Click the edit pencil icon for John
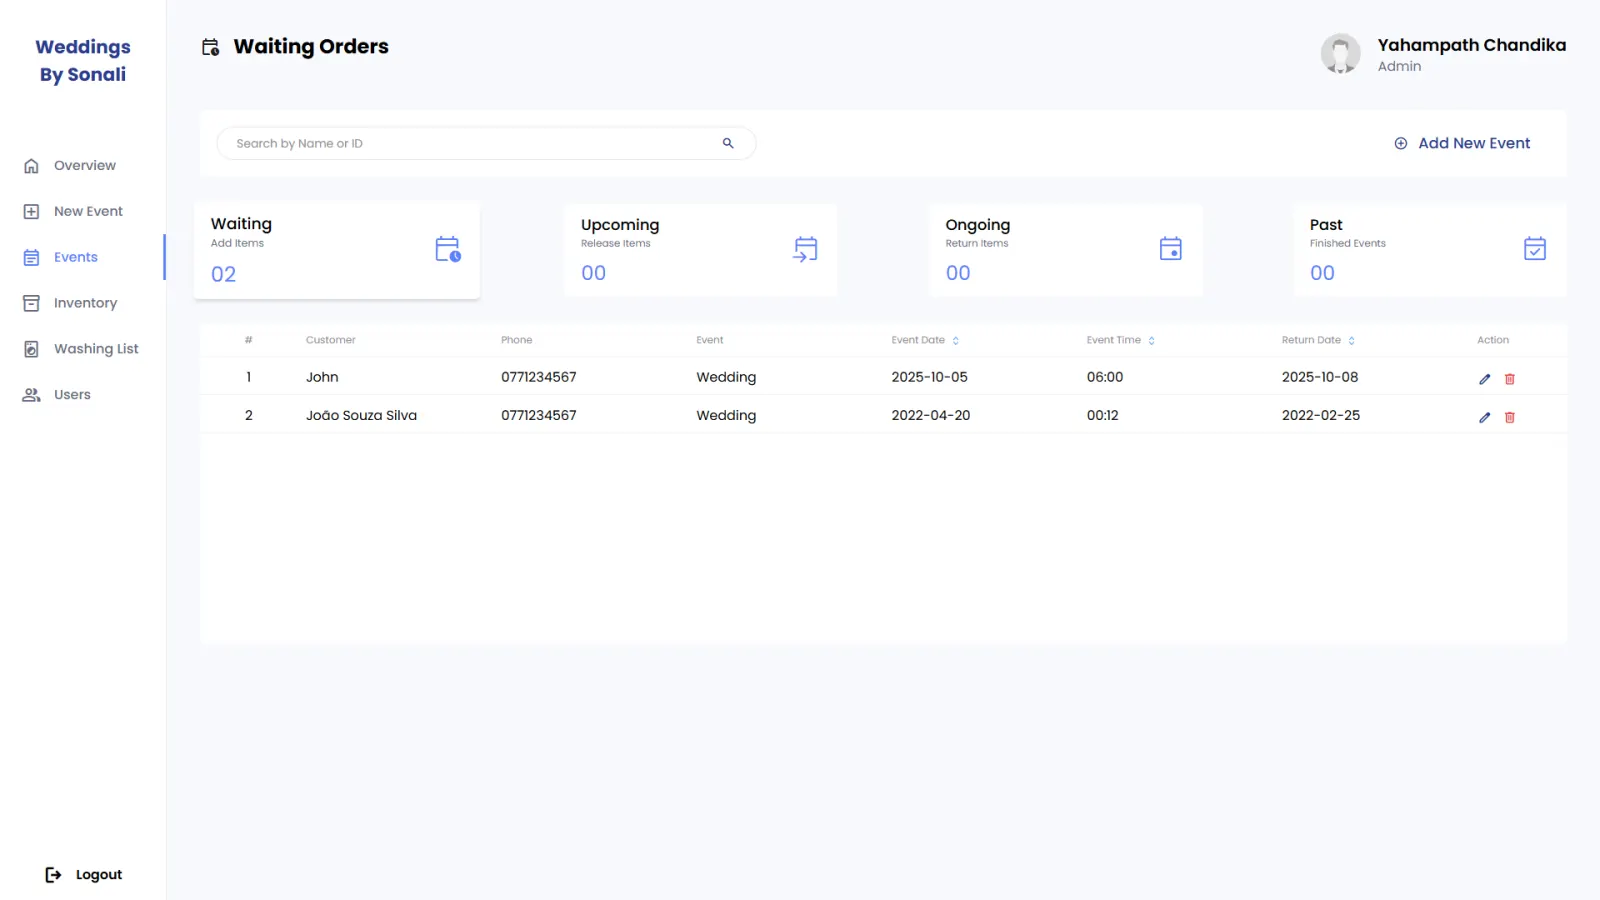 1484,379
